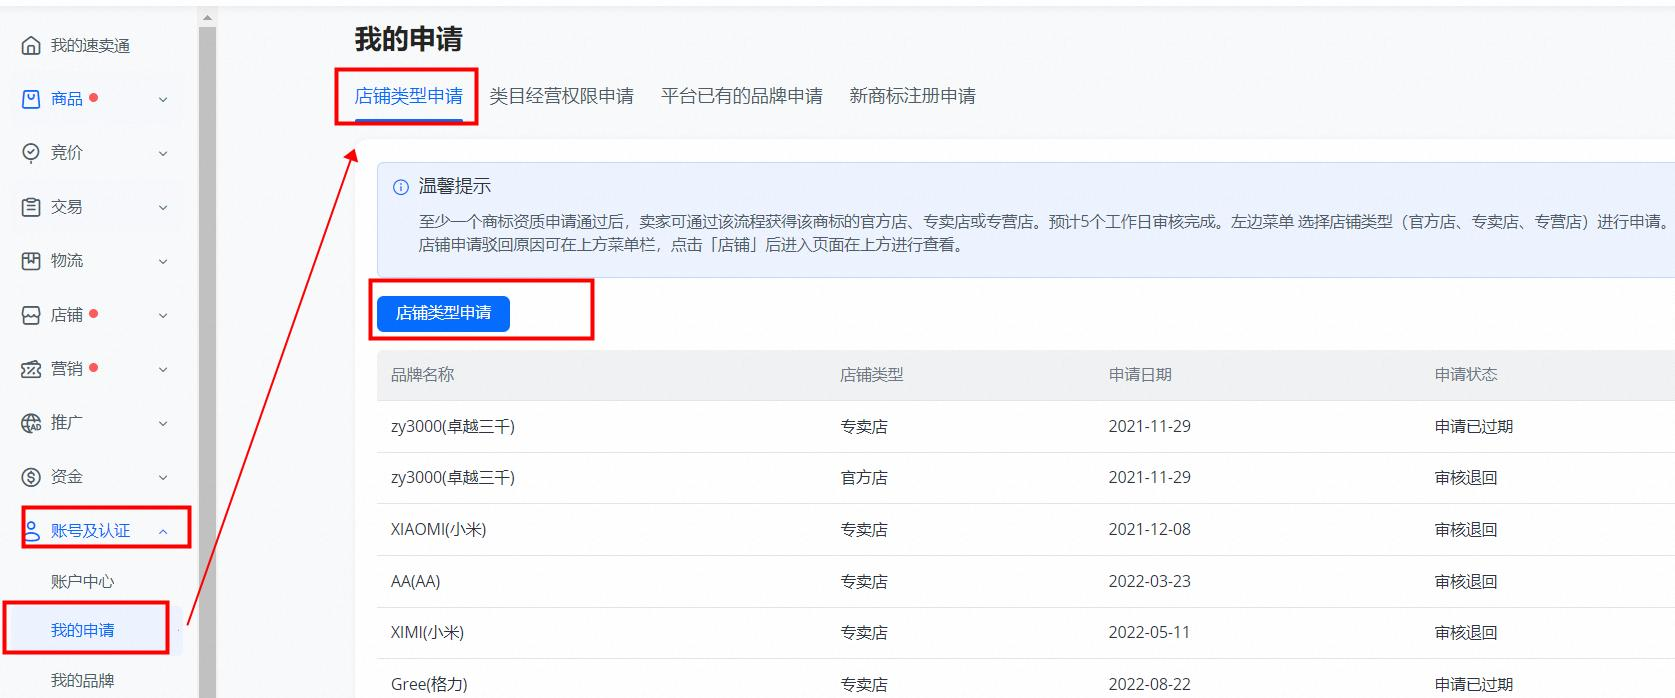The width and height of the screenshot is (1675, 698).
Task: Click the 店铺 store icon in sidebar
Action: click(x=31, y=315)
